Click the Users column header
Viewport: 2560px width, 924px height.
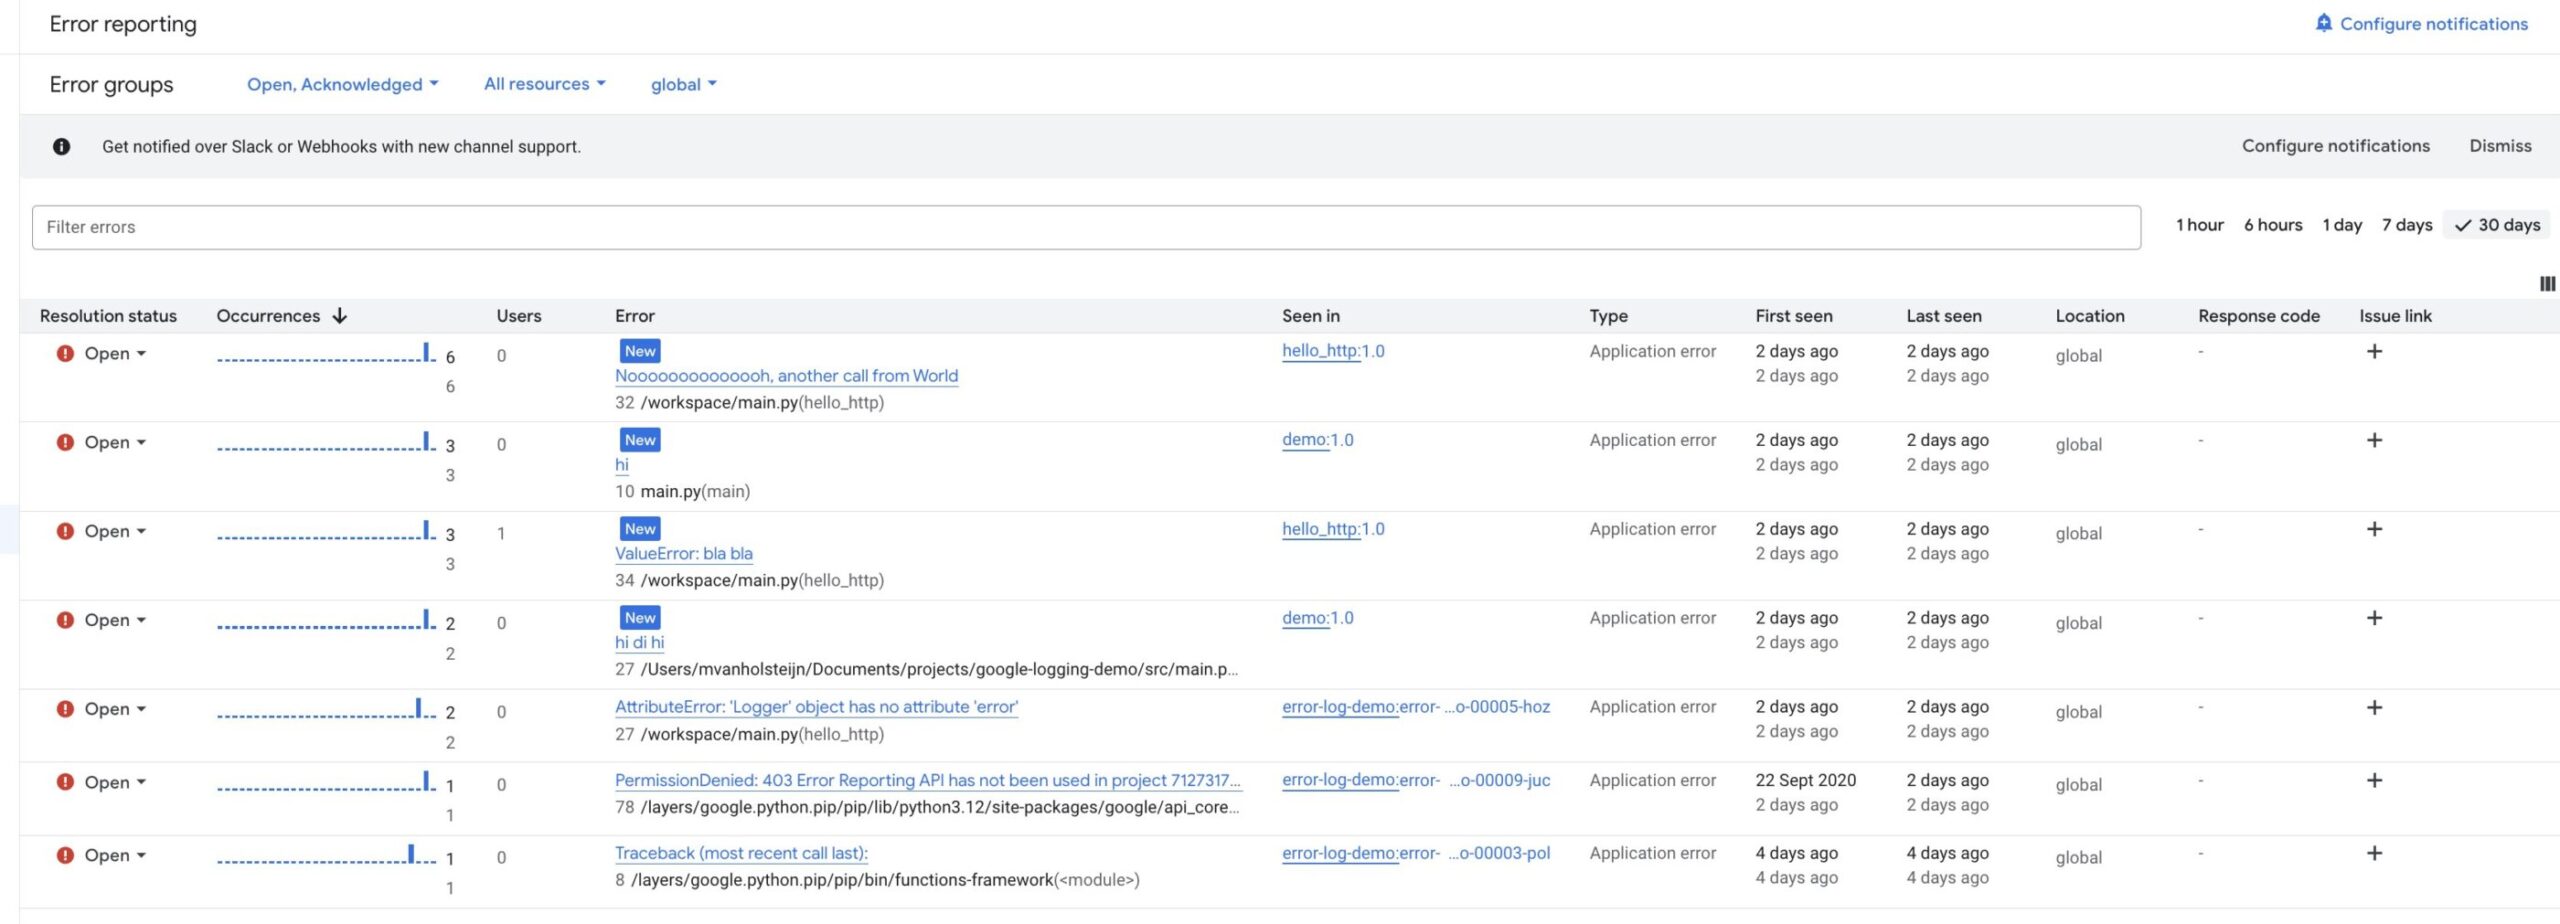pyautogui.click(x=518, y=316)
